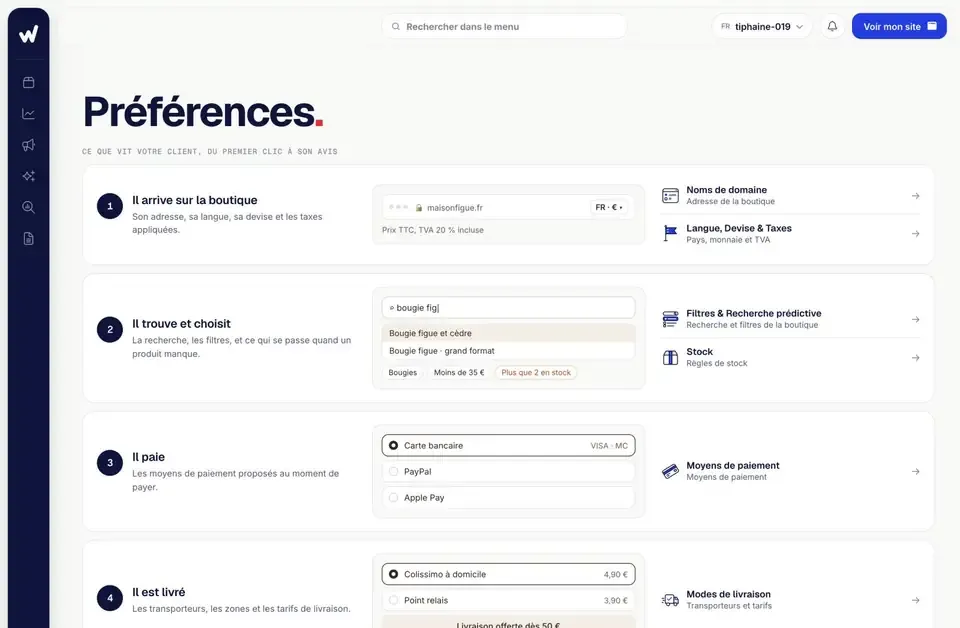Screen dimensions: 960x628
Task: Click the bougie fig search preview field
Action: (x=508, y=308)
